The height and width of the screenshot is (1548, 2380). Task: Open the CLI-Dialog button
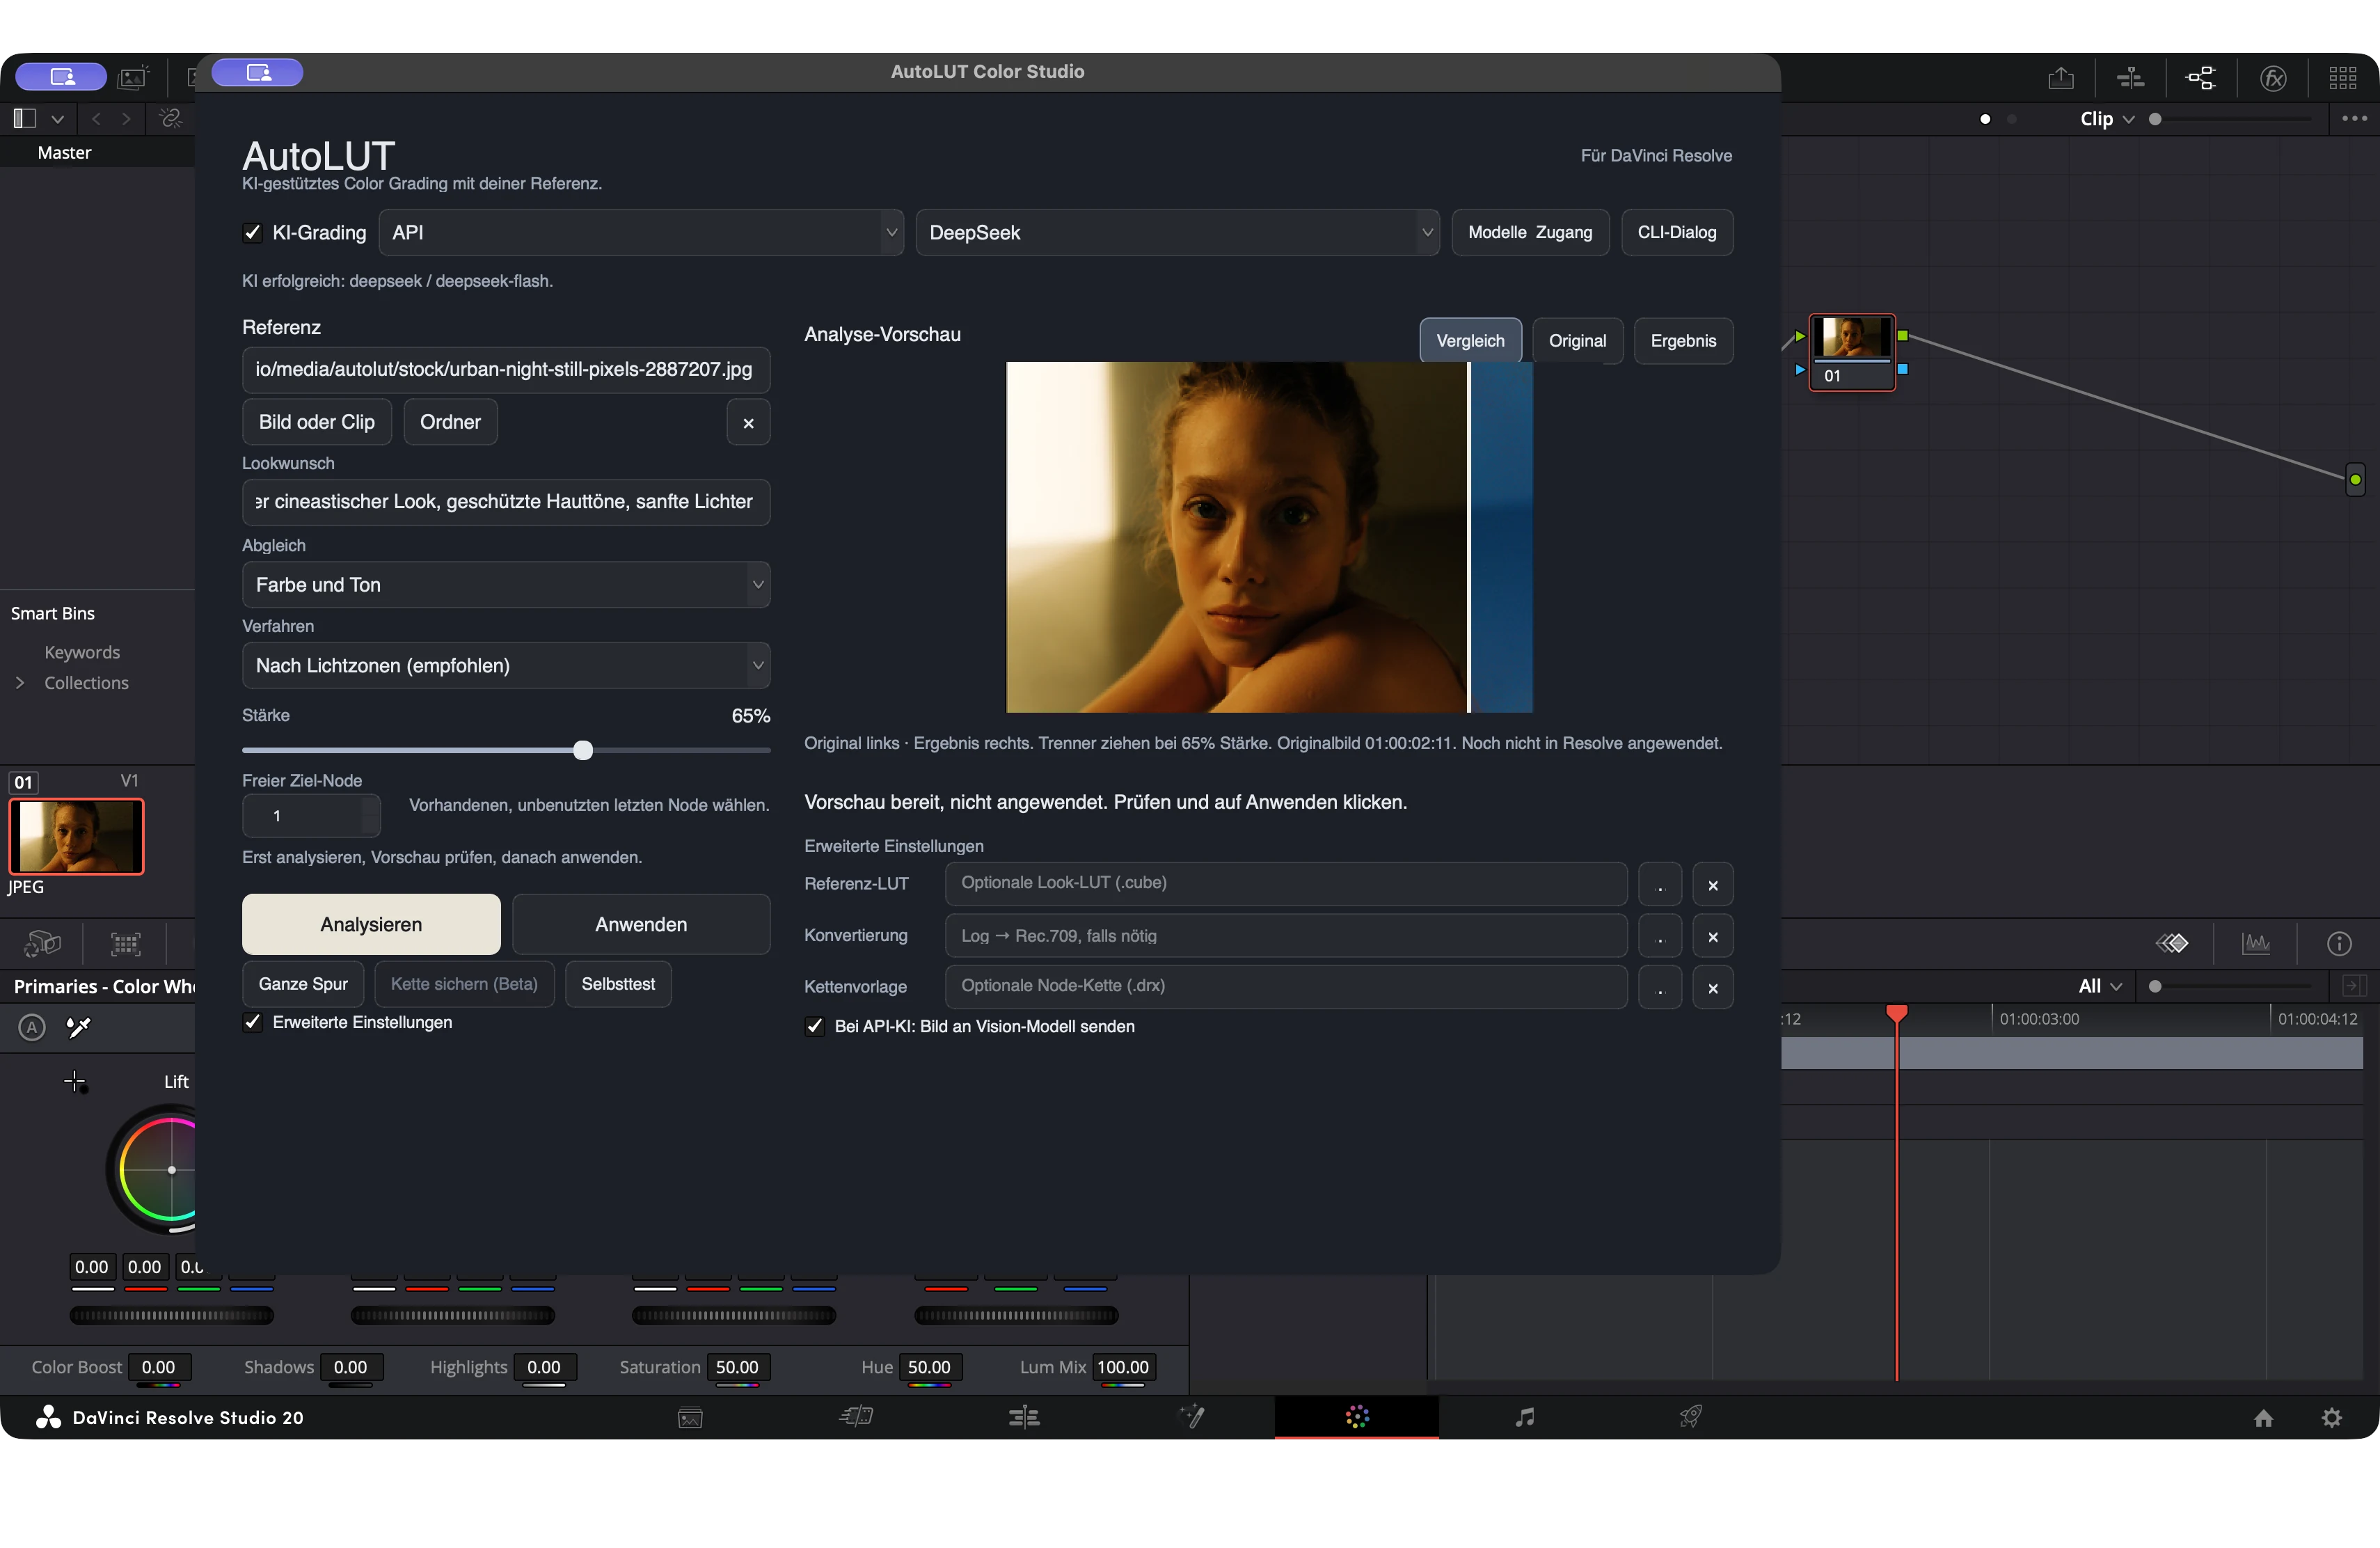(x=1677, y=233)
